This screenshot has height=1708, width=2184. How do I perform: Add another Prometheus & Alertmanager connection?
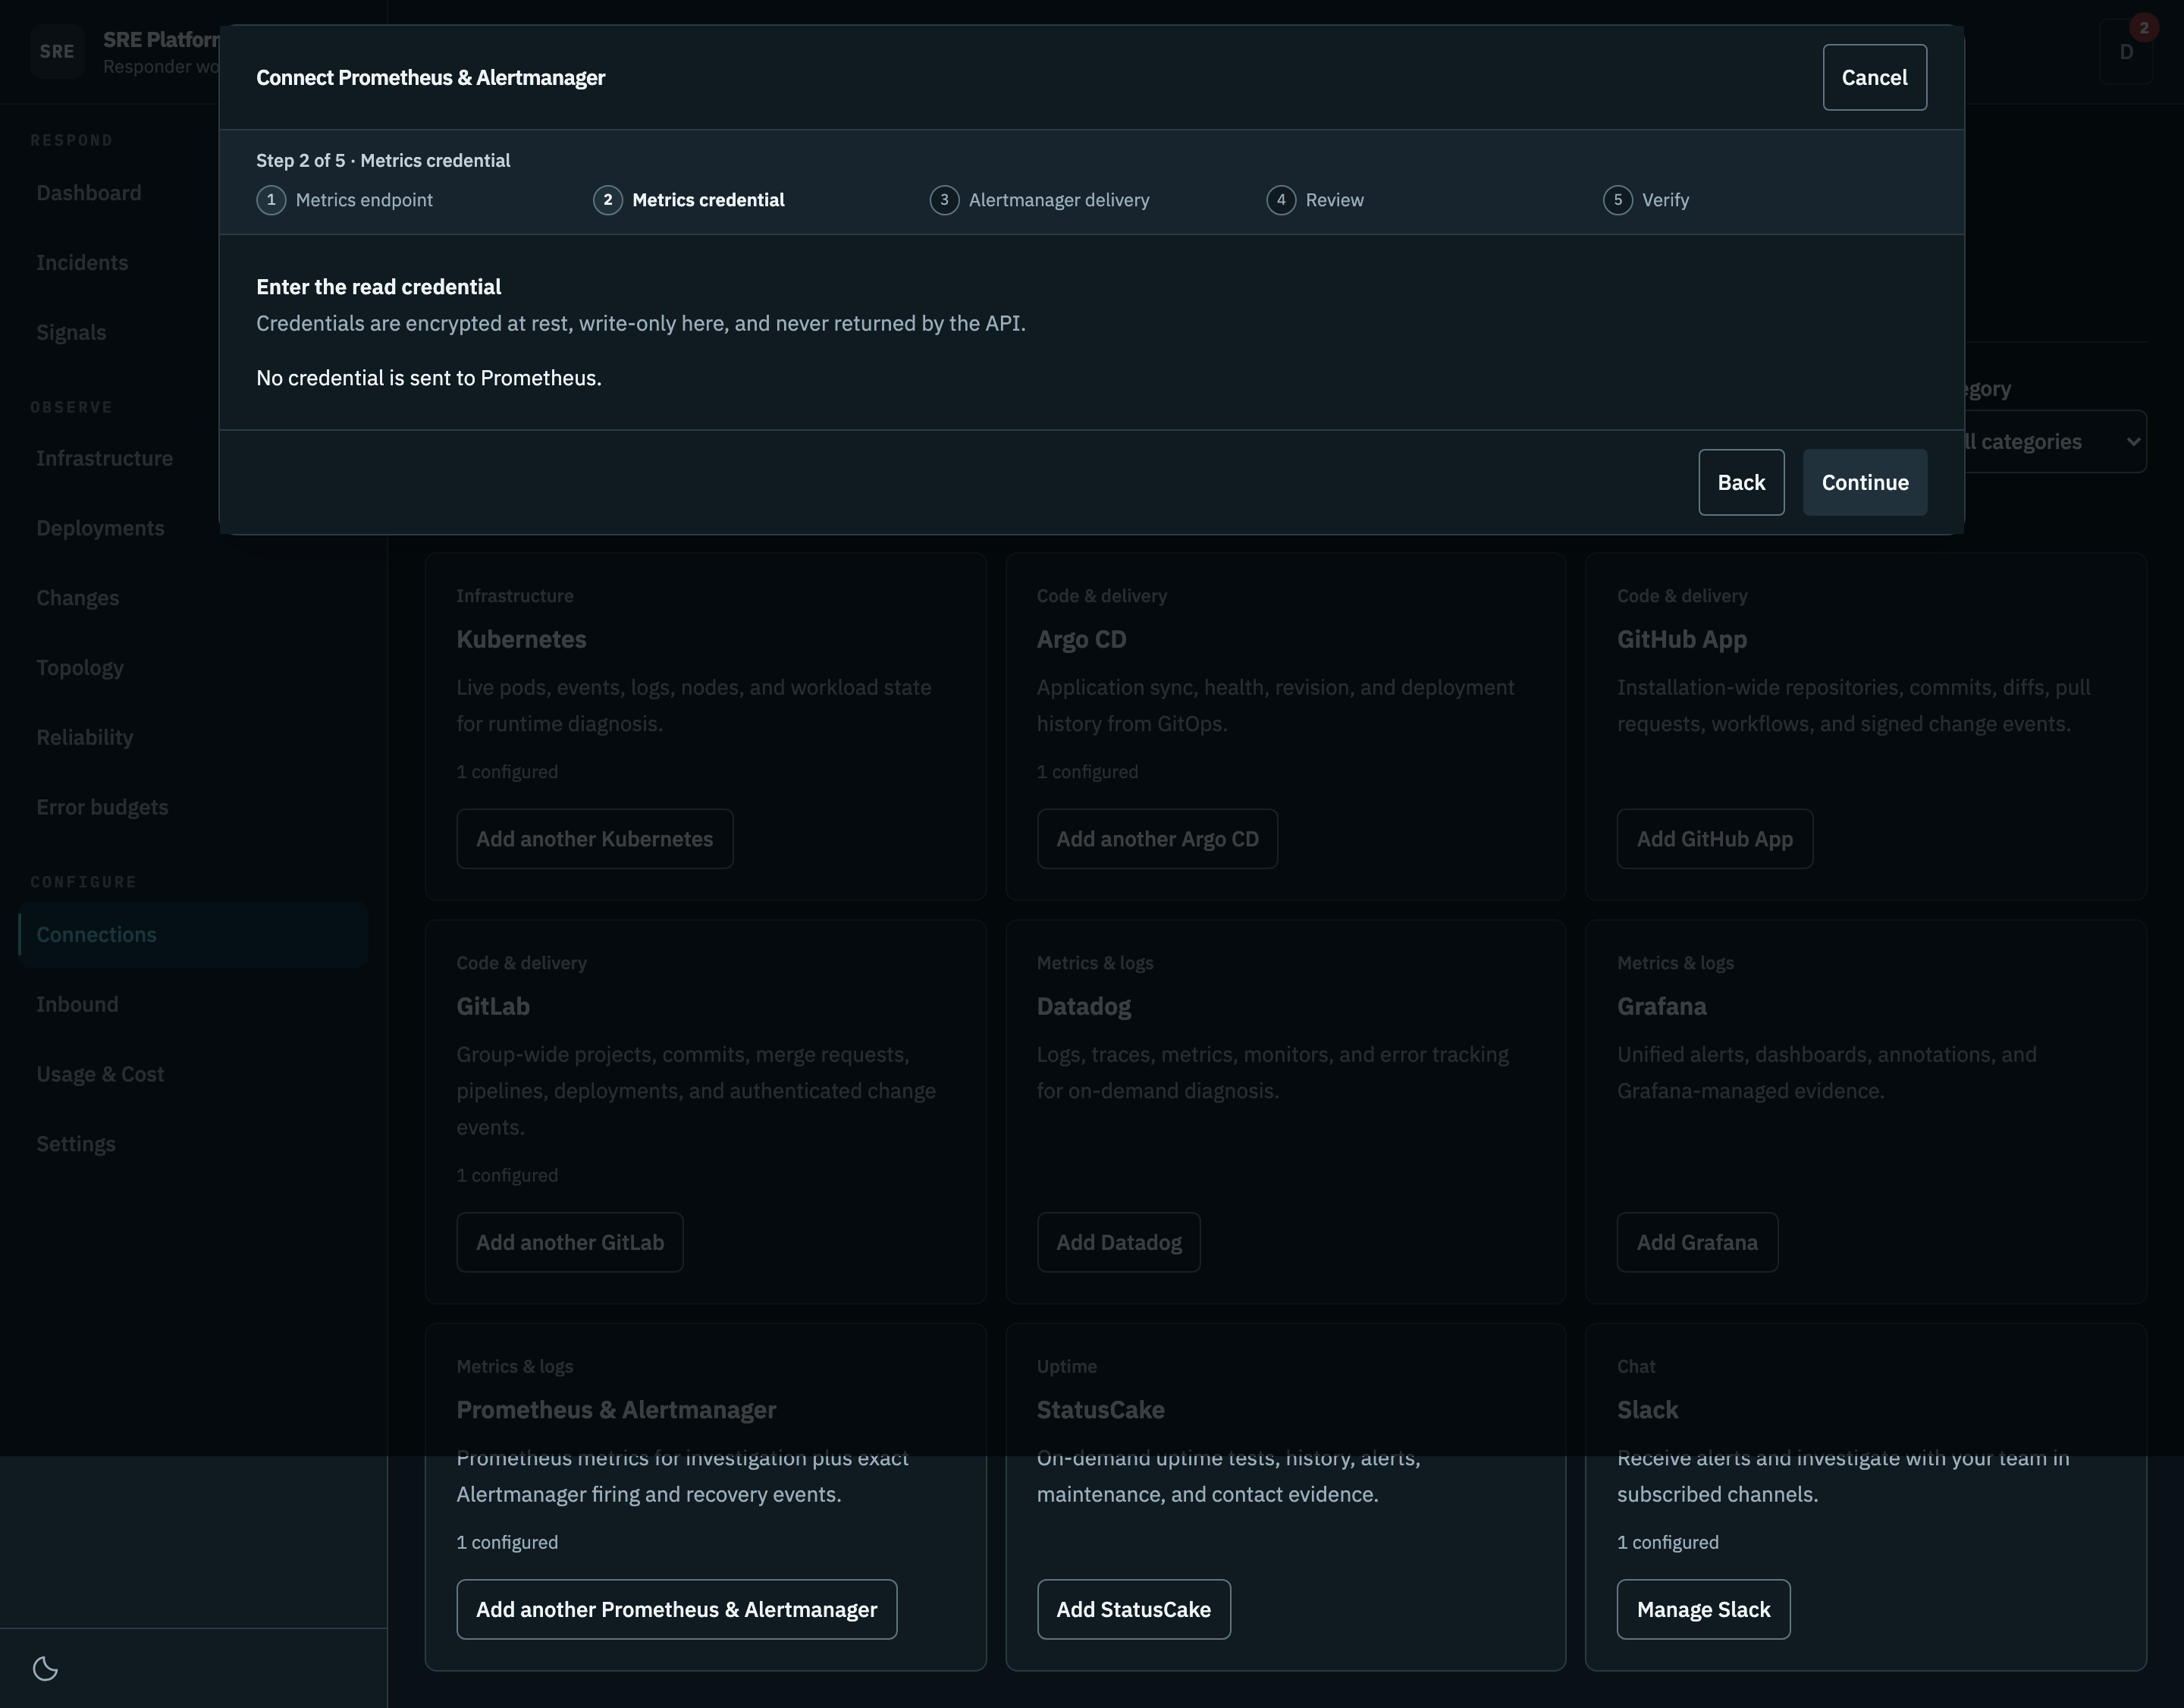click(x=677, y=1609)
